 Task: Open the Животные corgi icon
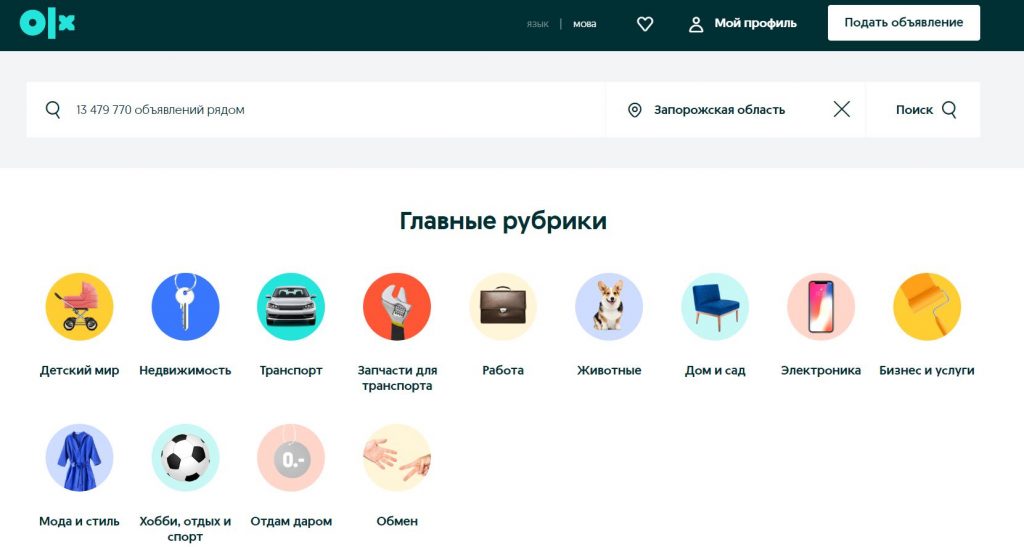pos(609,307)
